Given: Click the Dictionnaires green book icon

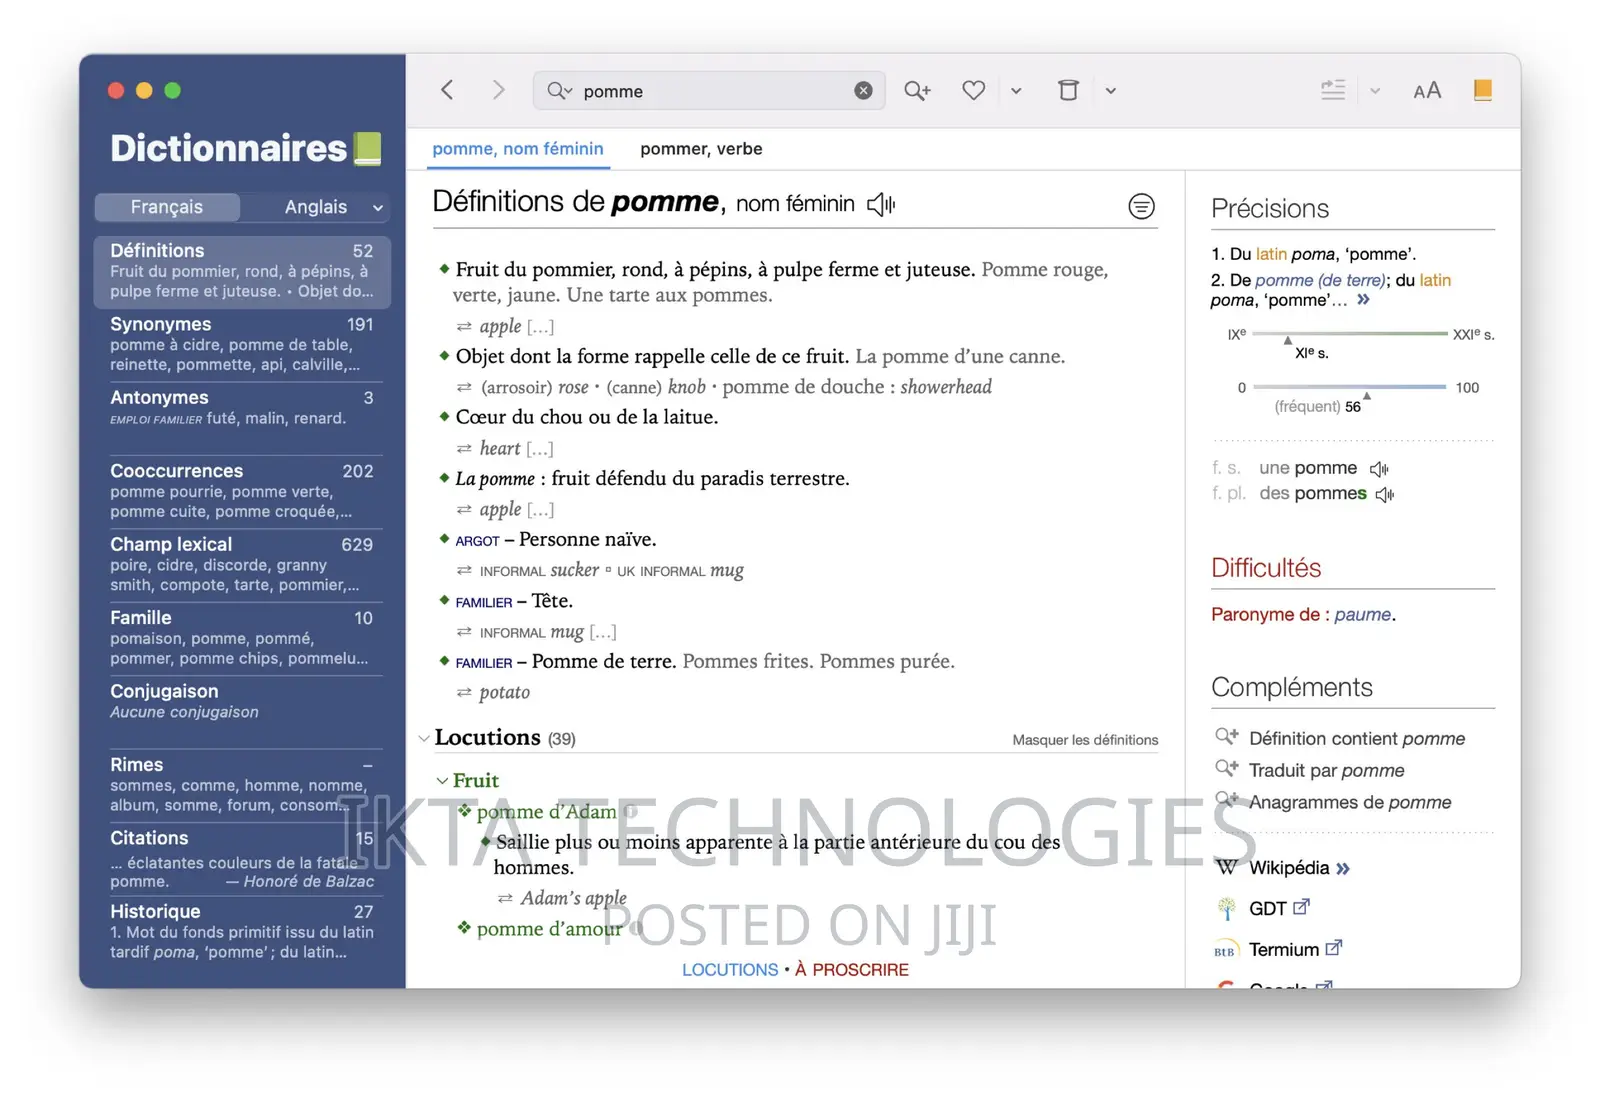Looking at the screenshot, I should 368,148.
